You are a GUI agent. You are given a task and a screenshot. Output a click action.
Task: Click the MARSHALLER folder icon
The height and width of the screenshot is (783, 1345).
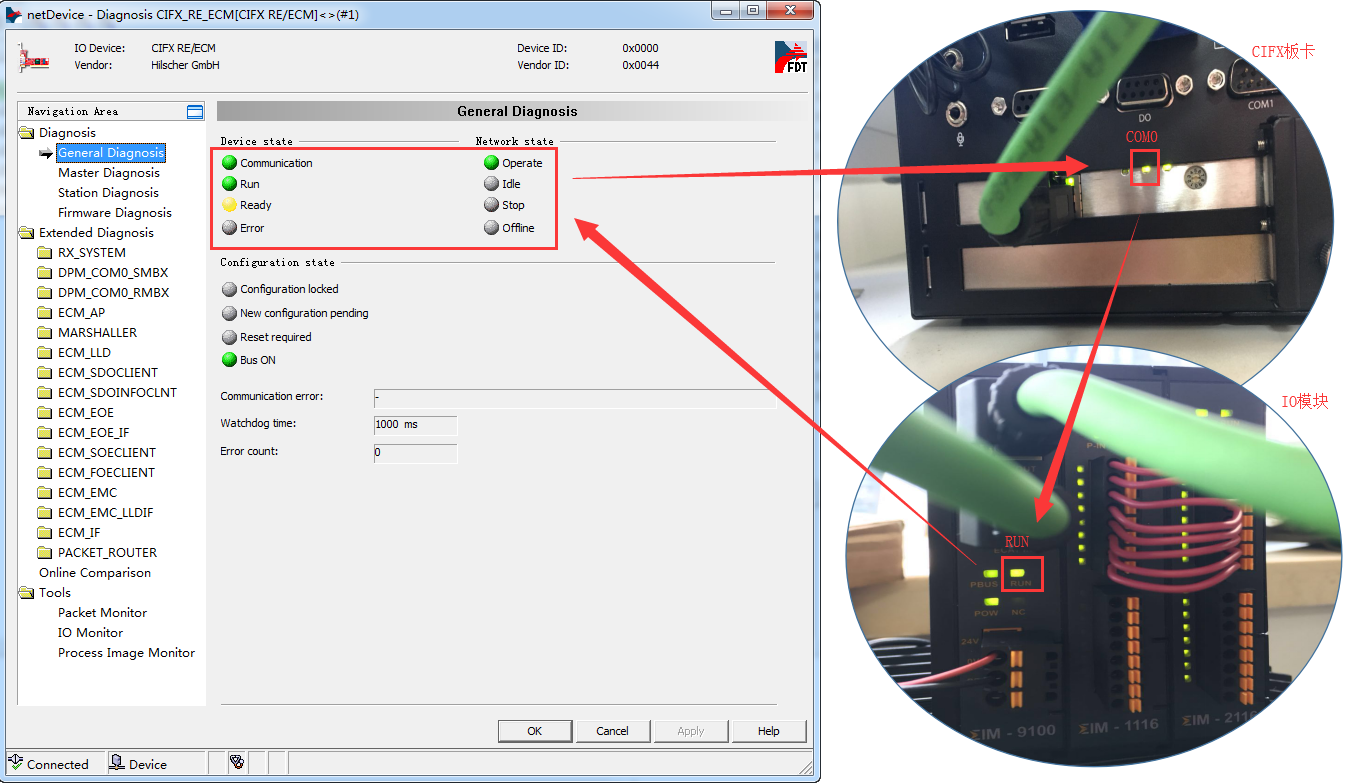point(44,333)
